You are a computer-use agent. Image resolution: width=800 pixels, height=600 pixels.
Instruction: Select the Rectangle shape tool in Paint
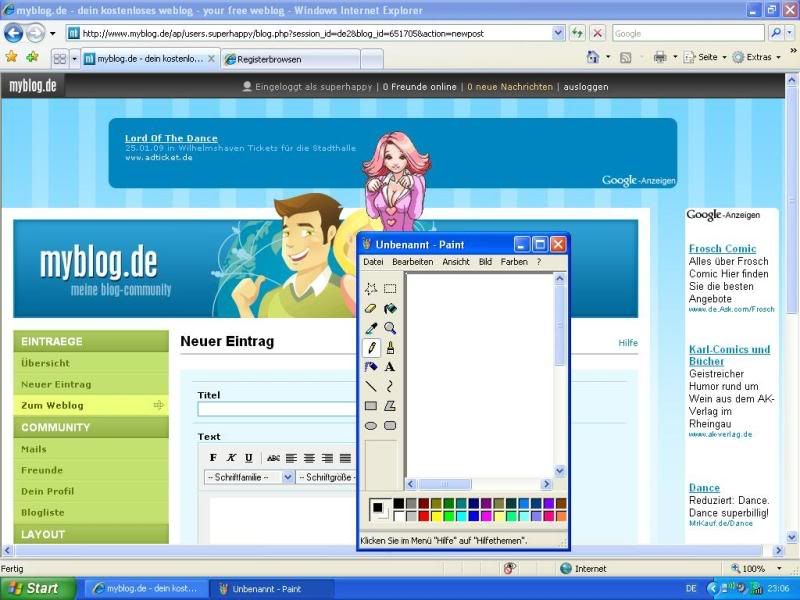coord(371,406)
